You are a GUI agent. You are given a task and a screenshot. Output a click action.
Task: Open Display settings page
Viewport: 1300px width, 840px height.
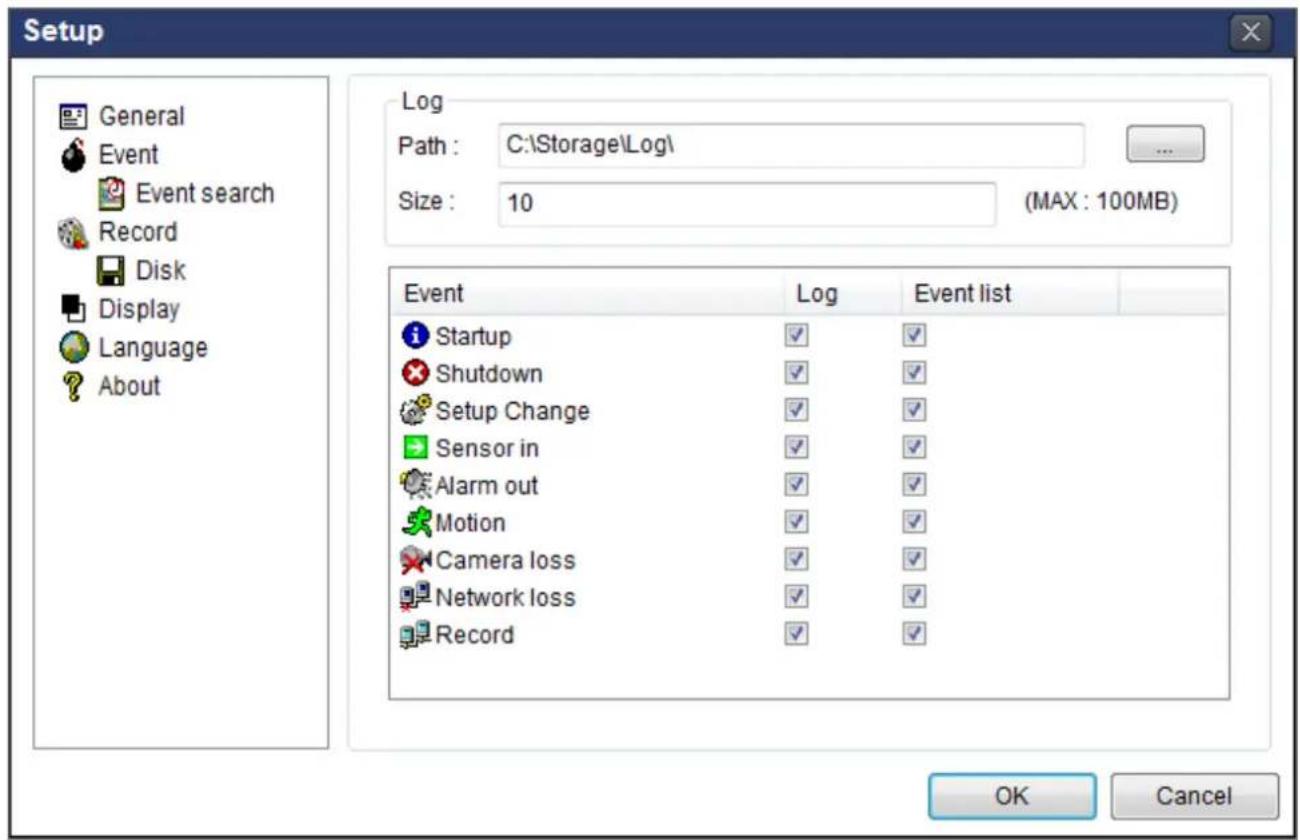pyautogui.click(x=138, y=309)
